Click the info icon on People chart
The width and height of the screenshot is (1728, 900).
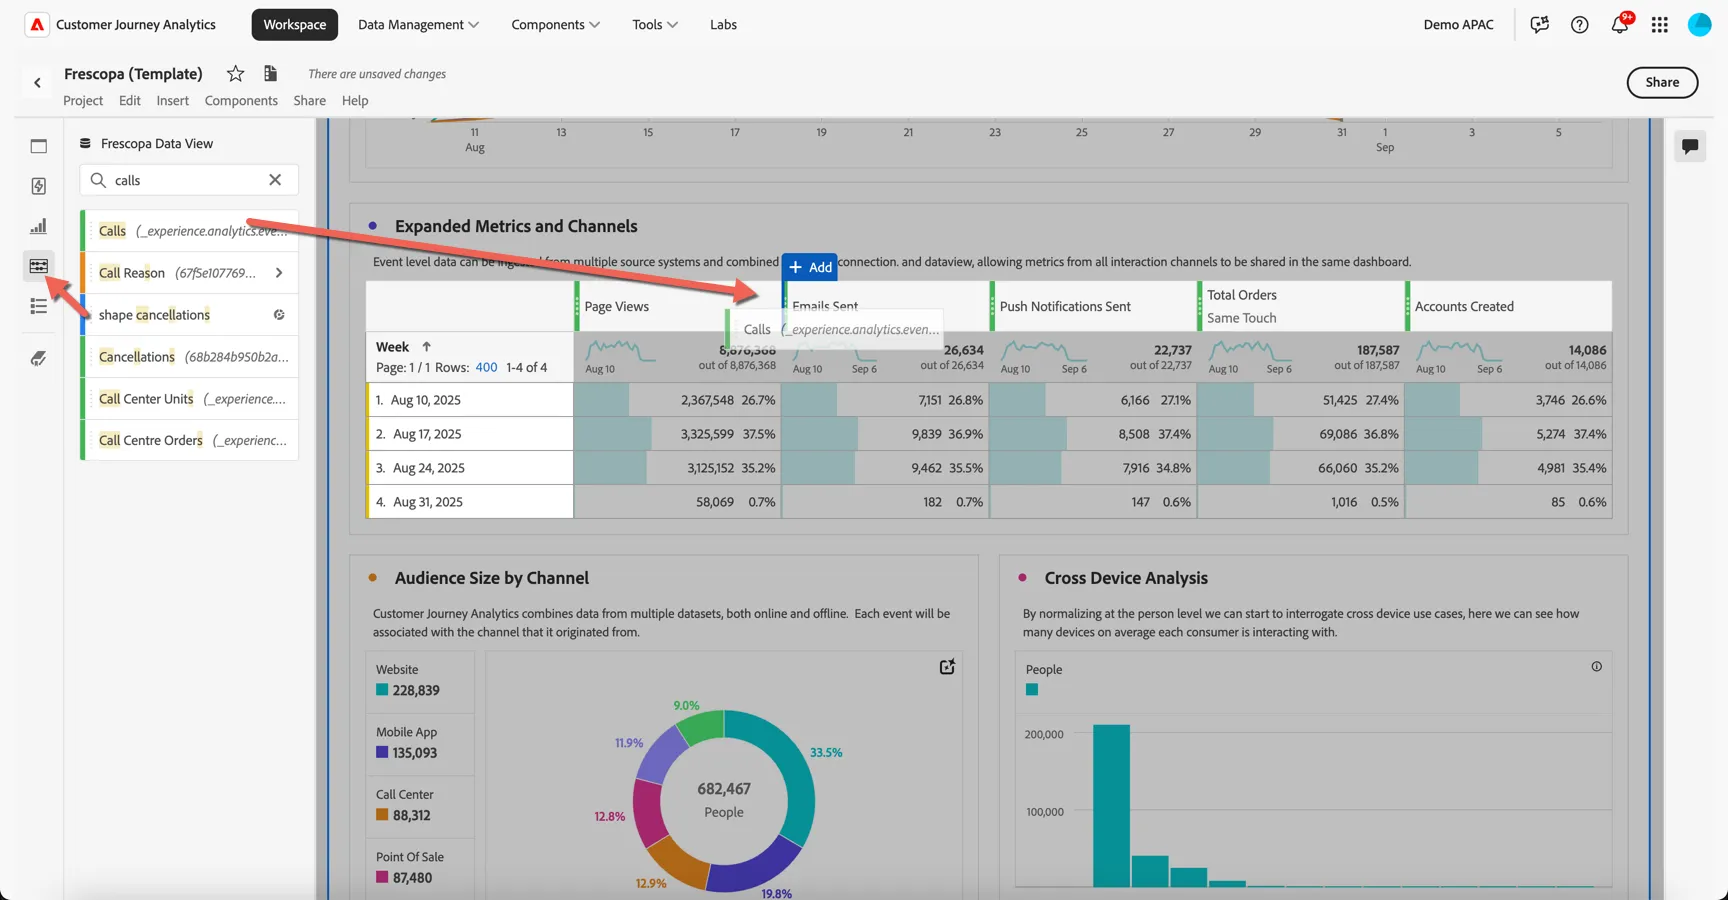(1596, 667)
